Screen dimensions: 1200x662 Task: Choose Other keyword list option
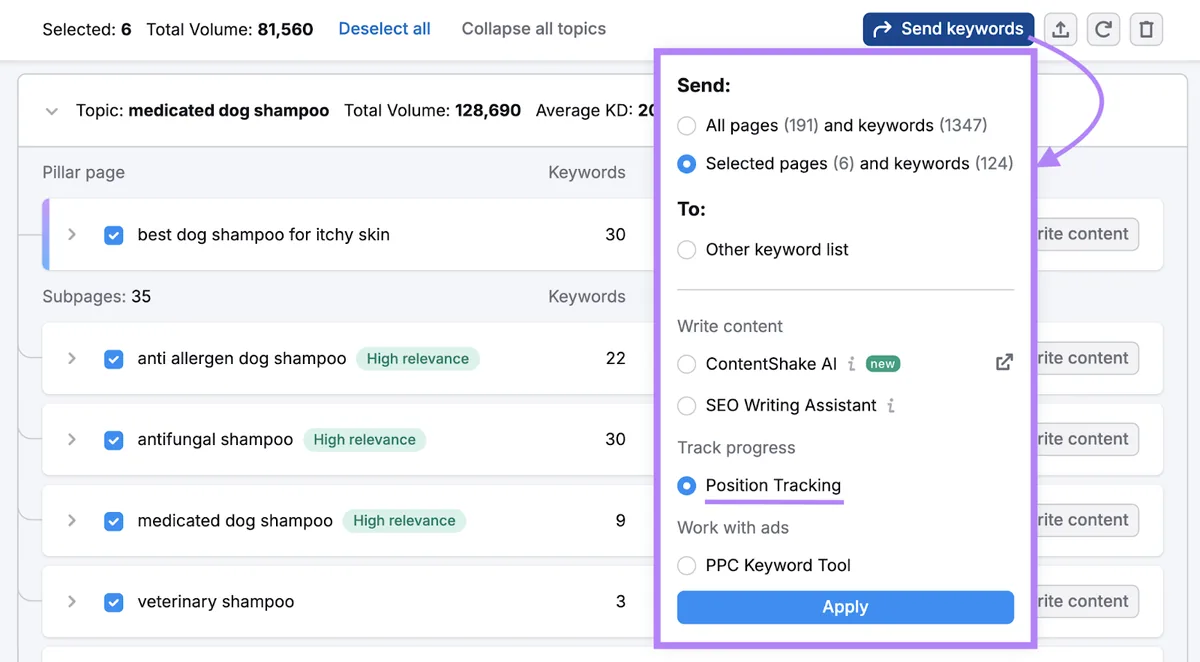pos(687,250)
